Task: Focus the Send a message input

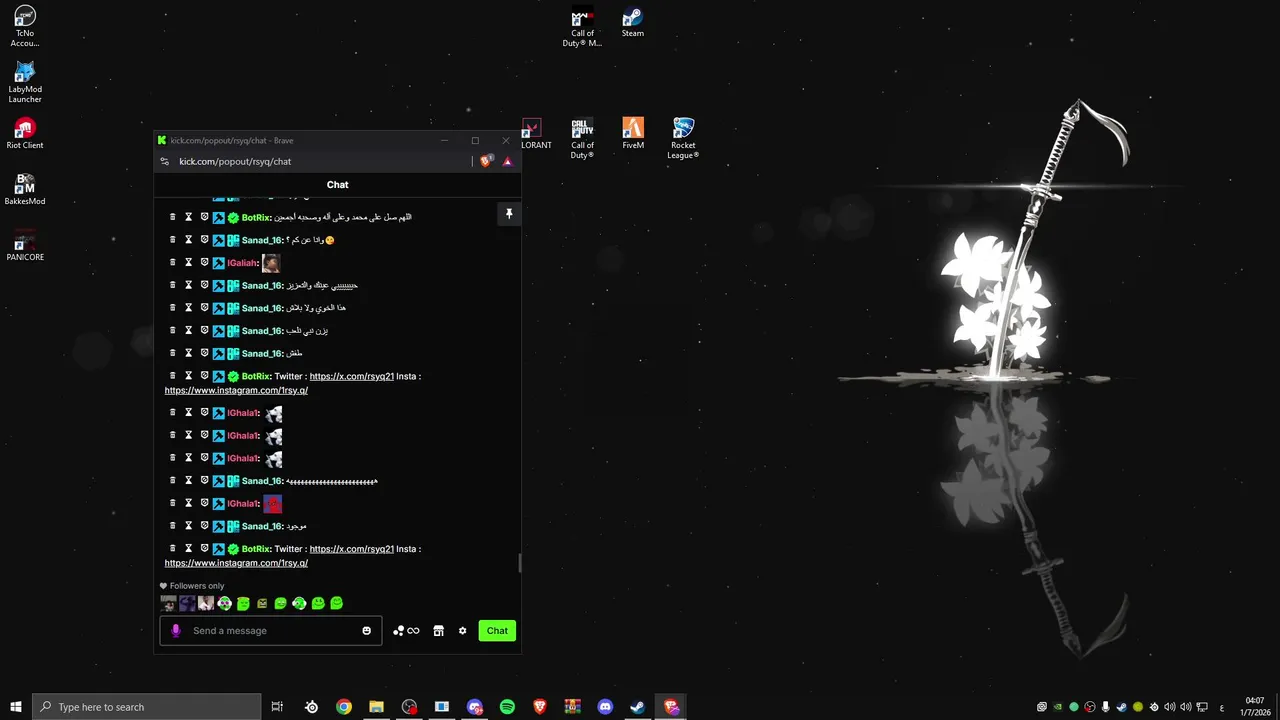Action: 270,631
